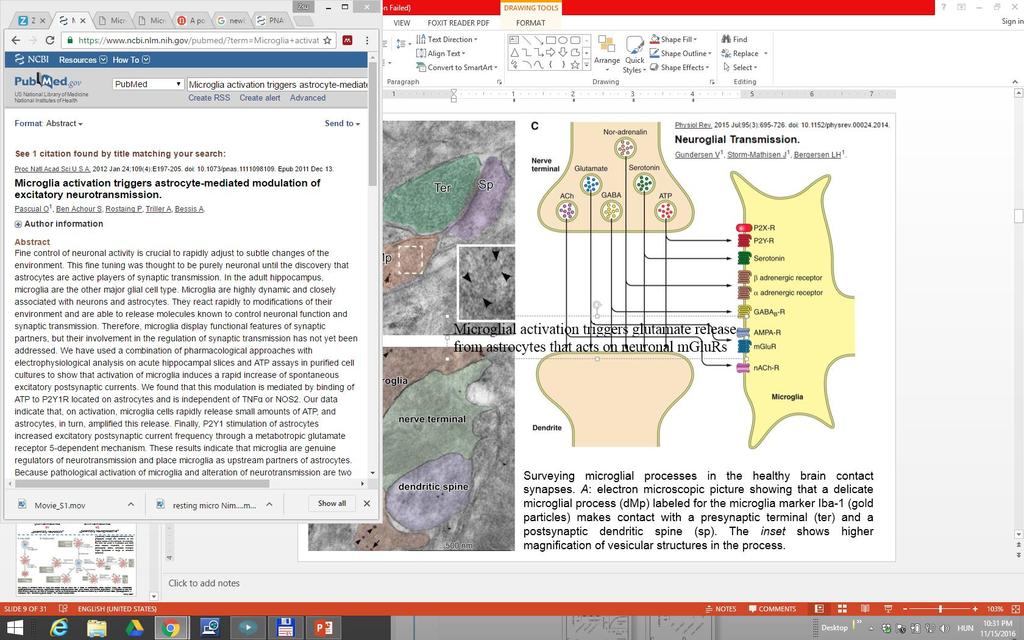1024x640 pixels.
Task: Switch to Slide Sorter view in the status bar
Action: click(x=842, y=609)
